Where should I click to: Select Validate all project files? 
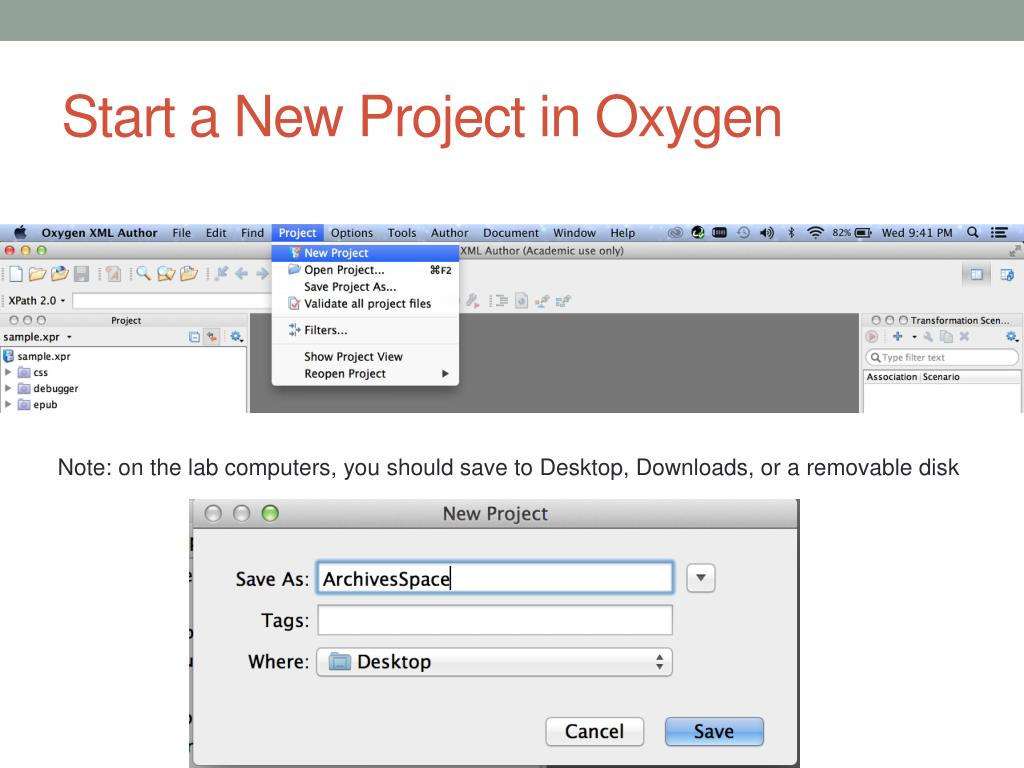[365, 304]
